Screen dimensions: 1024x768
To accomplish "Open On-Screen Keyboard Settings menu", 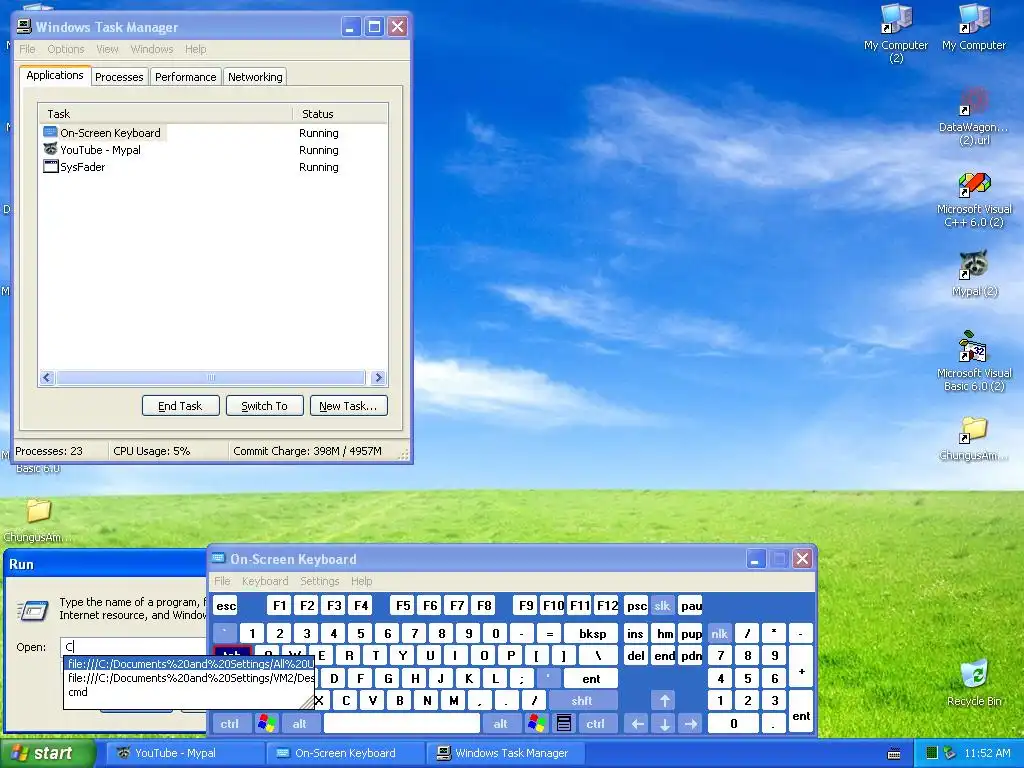I will tap(319, 581).
